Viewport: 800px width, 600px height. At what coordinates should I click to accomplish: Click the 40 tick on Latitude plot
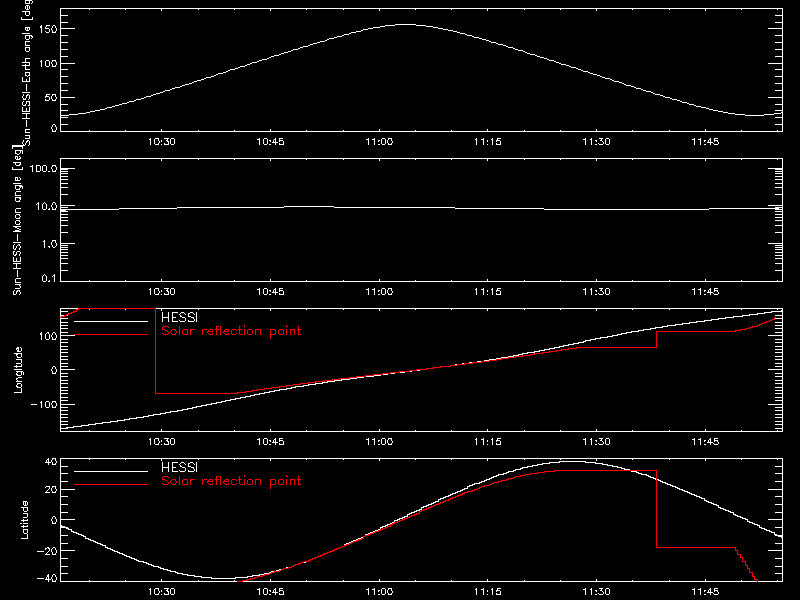click(x=51, y=462)
